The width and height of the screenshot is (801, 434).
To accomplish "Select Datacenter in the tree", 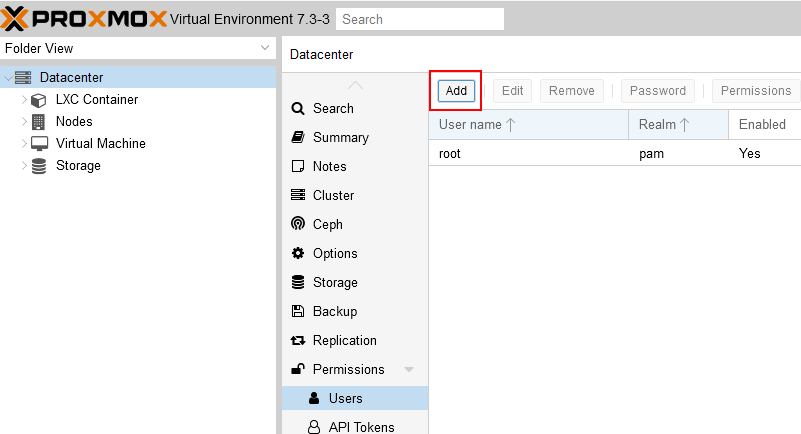I will (x=138, y=78).
